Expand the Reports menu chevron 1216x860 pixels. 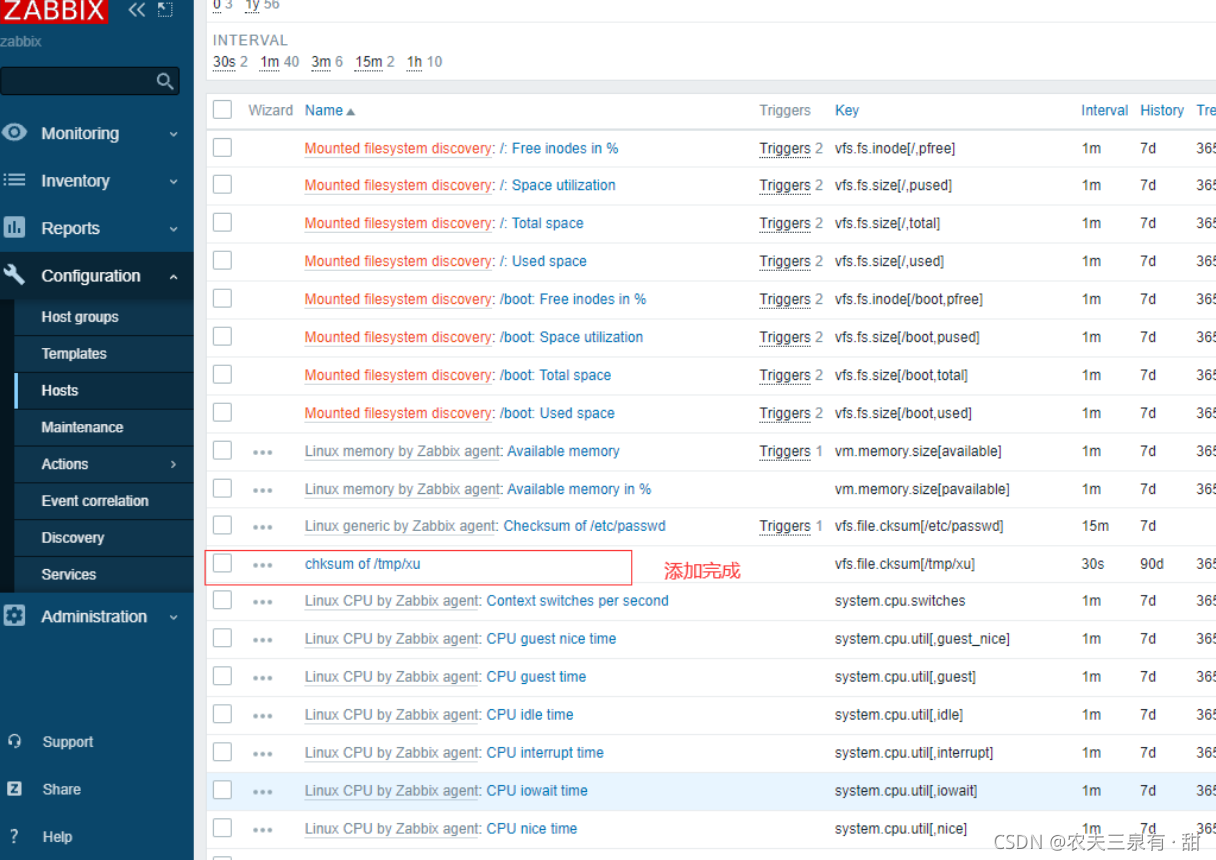coord(173,229)
